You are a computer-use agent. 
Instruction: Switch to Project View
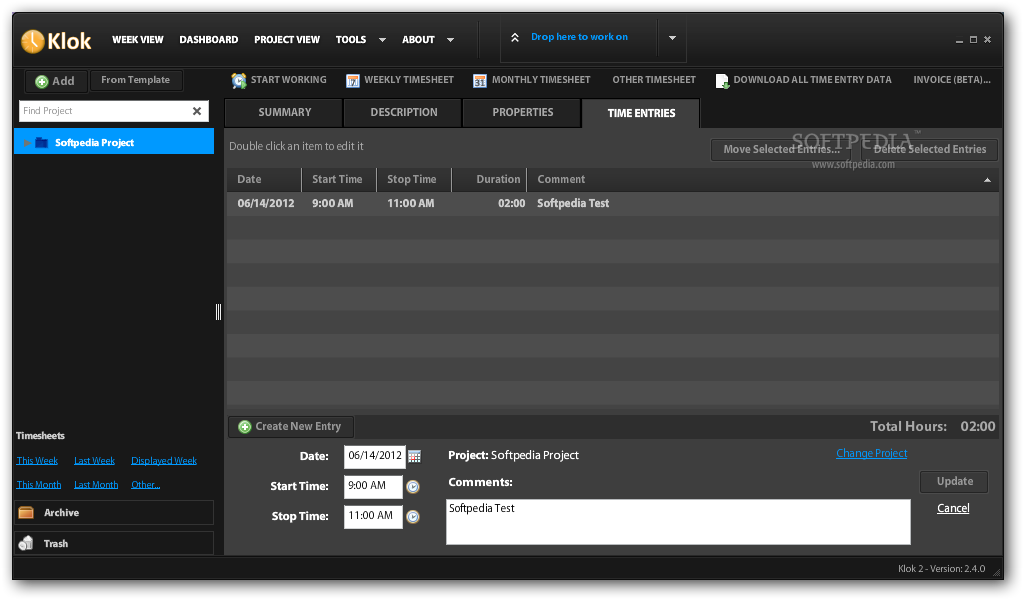pyautogui.click(x=287, y=40)
